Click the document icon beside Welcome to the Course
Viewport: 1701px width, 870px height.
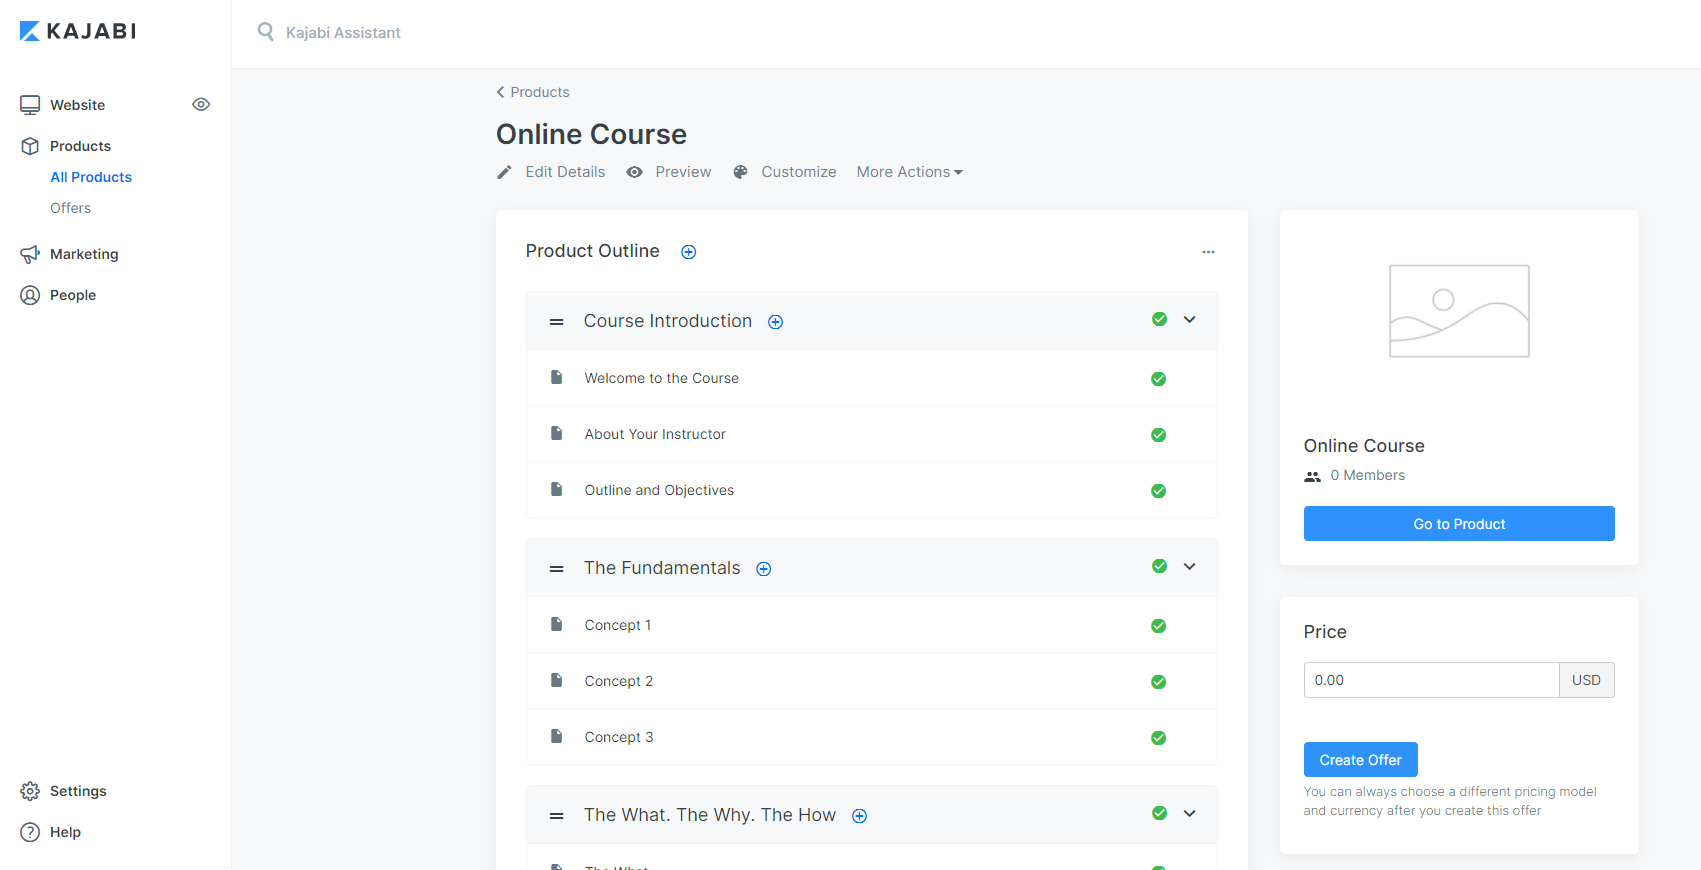[557, 377]
